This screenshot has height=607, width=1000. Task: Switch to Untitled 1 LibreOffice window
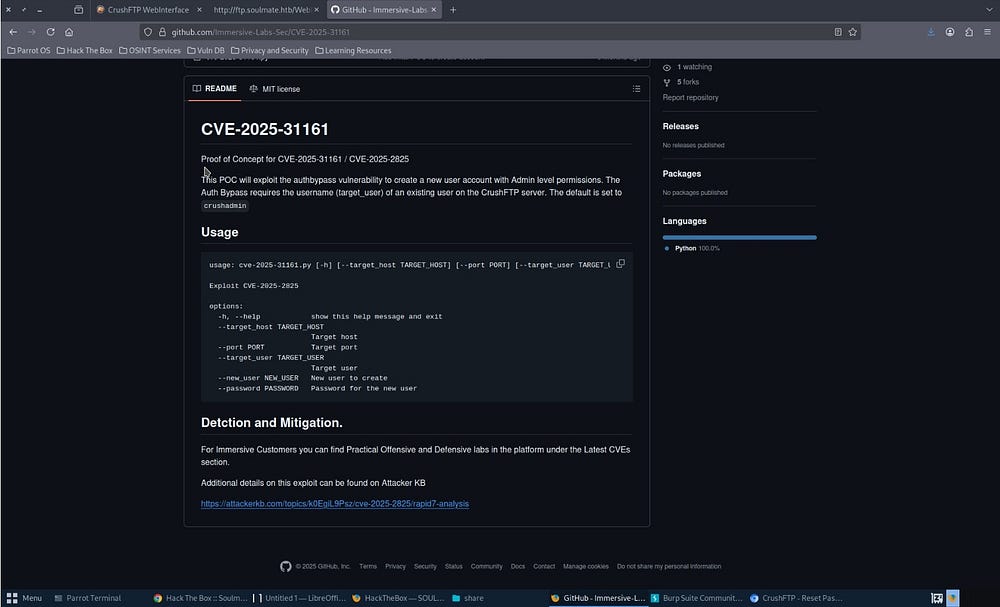(300, 598)
